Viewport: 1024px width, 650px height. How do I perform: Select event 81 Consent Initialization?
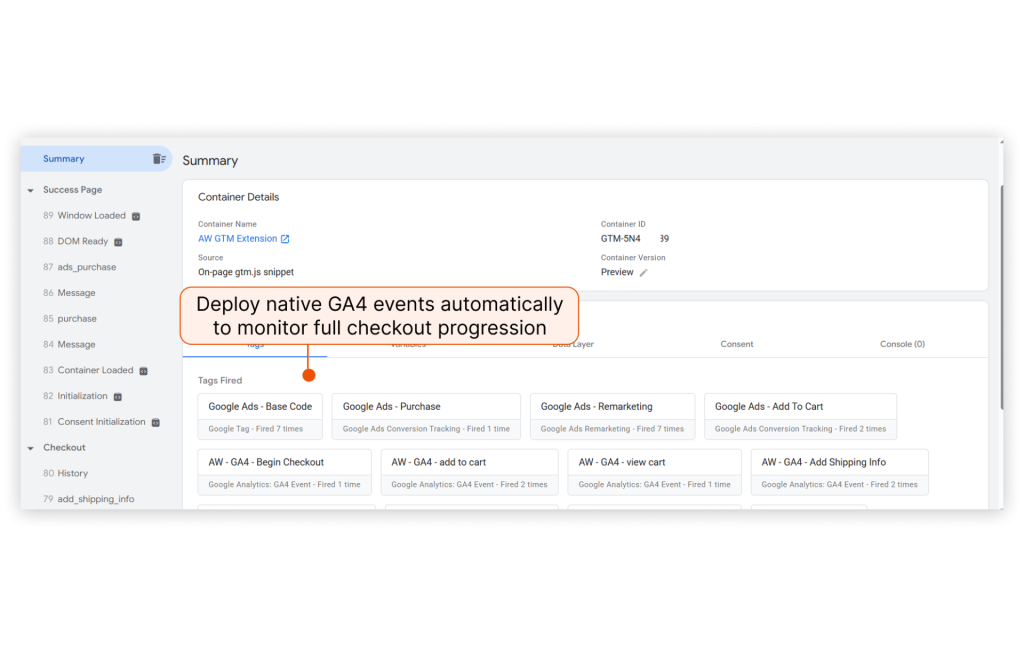94,421
